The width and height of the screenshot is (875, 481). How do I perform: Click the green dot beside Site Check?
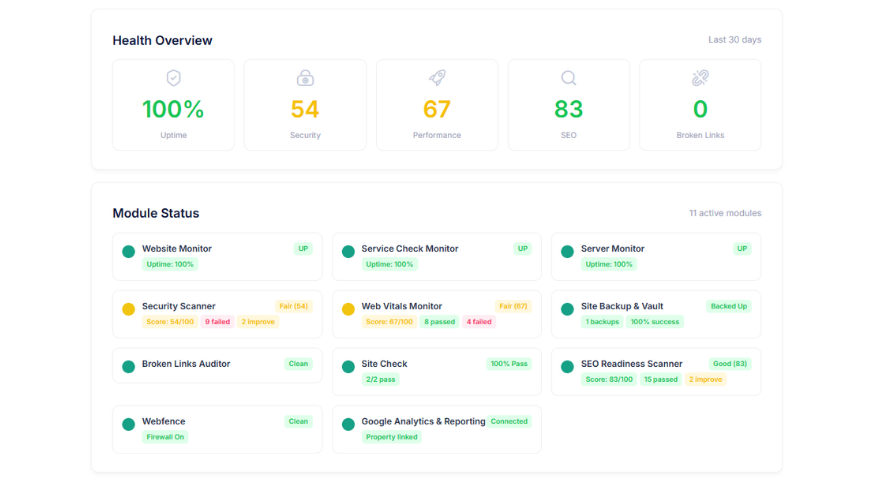coord(348,367)
